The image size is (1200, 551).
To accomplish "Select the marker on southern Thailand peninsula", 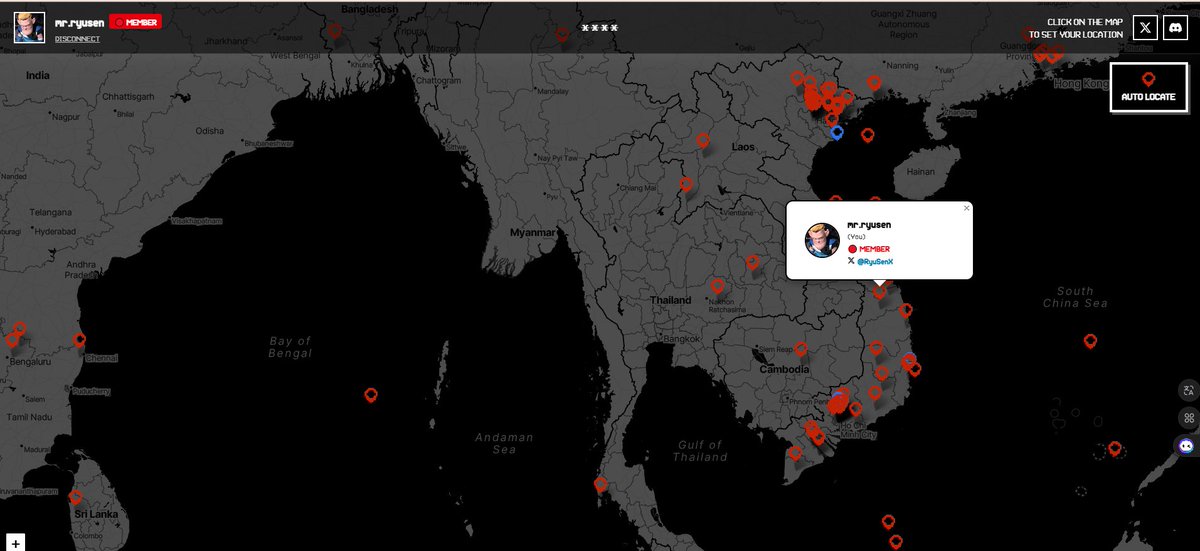I will click(x=600, y=485).
